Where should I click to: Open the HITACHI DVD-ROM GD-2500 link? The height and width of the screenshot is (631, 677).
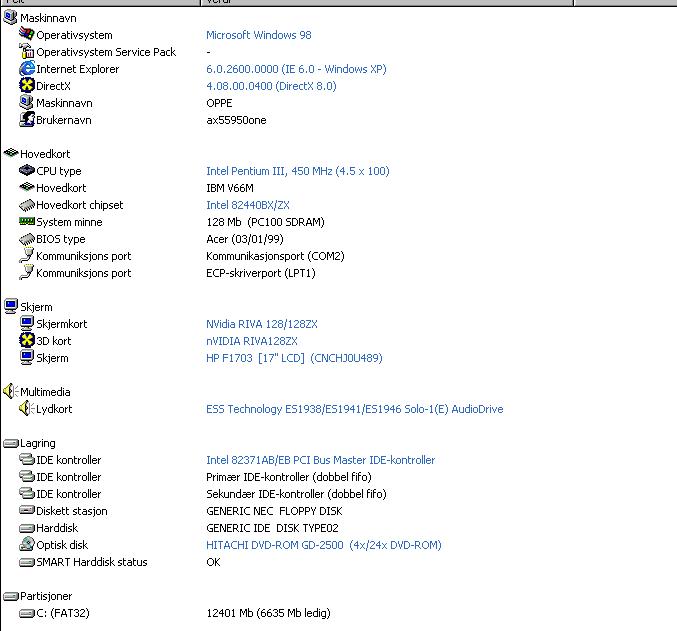(x=324, y=545)
